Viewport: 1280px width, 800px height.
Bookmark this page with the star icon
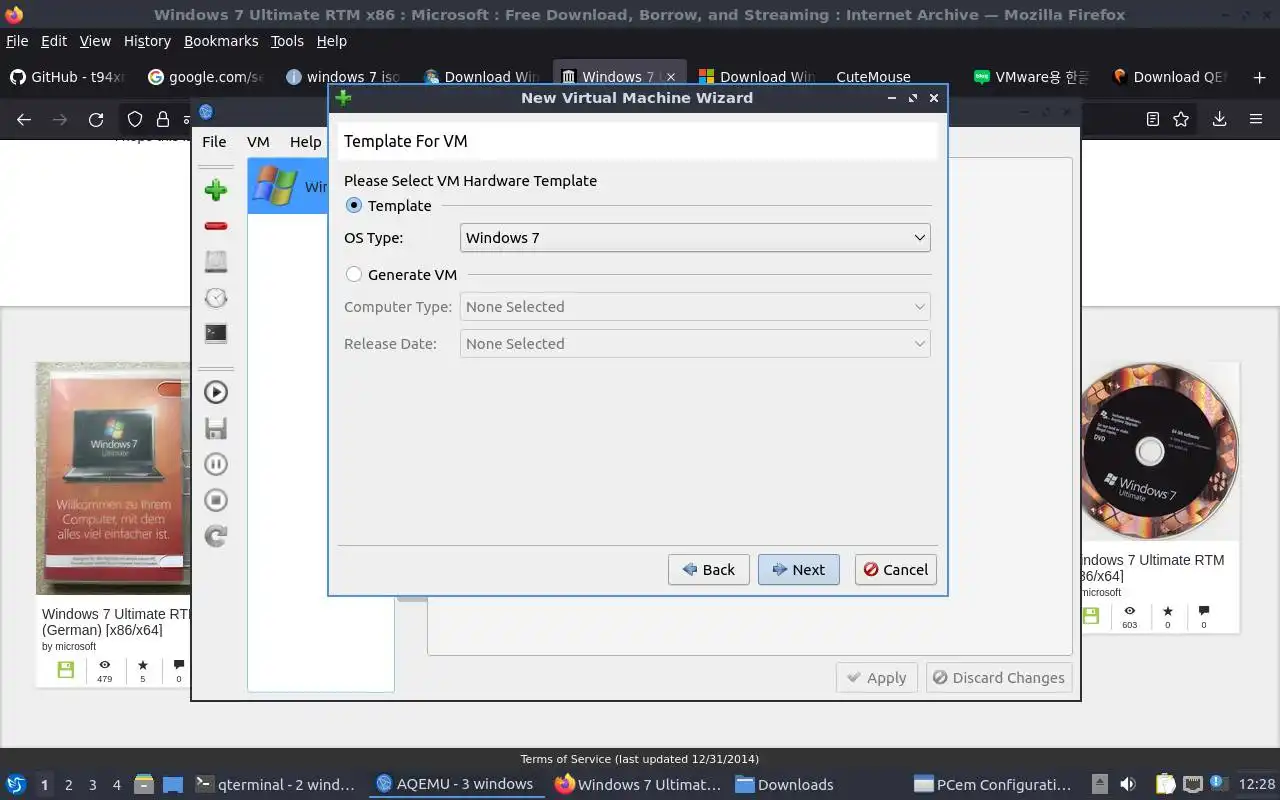pyautogui.click(x=1181, y=119)
